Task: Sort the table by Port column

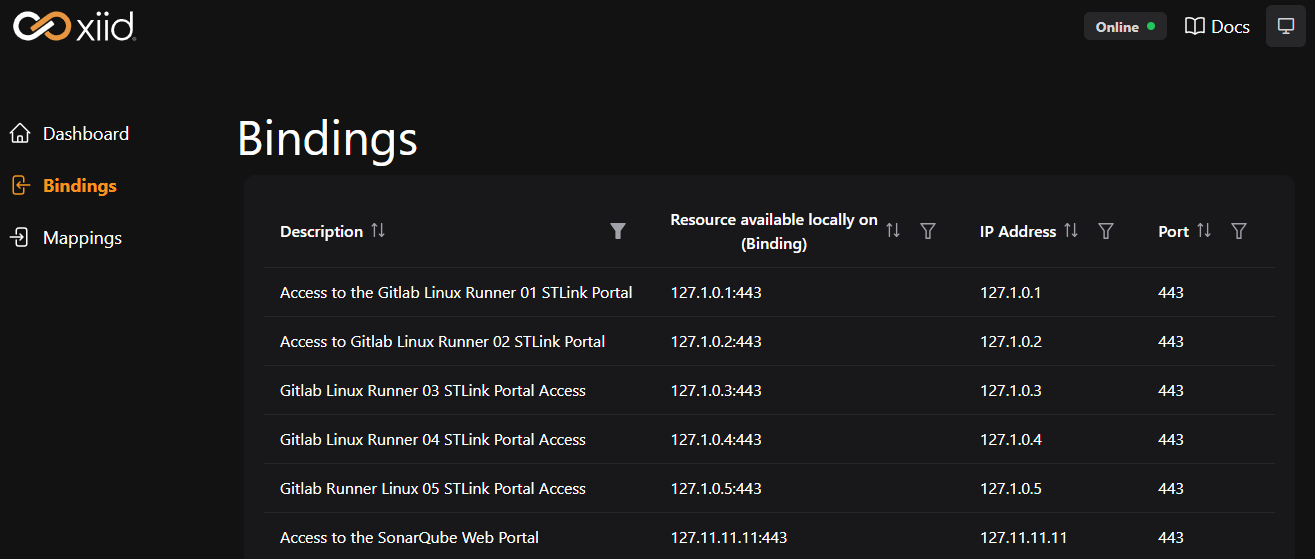Action: [1204, 231]
